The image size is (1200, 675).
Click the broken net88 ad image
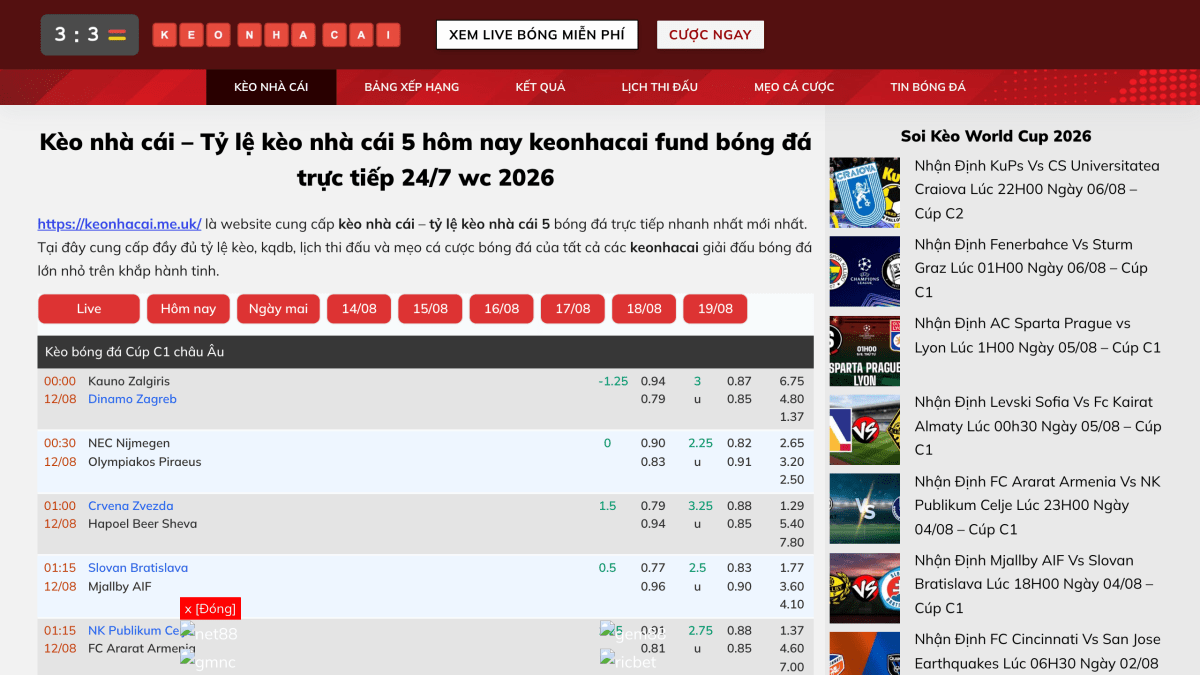(209, 633)
